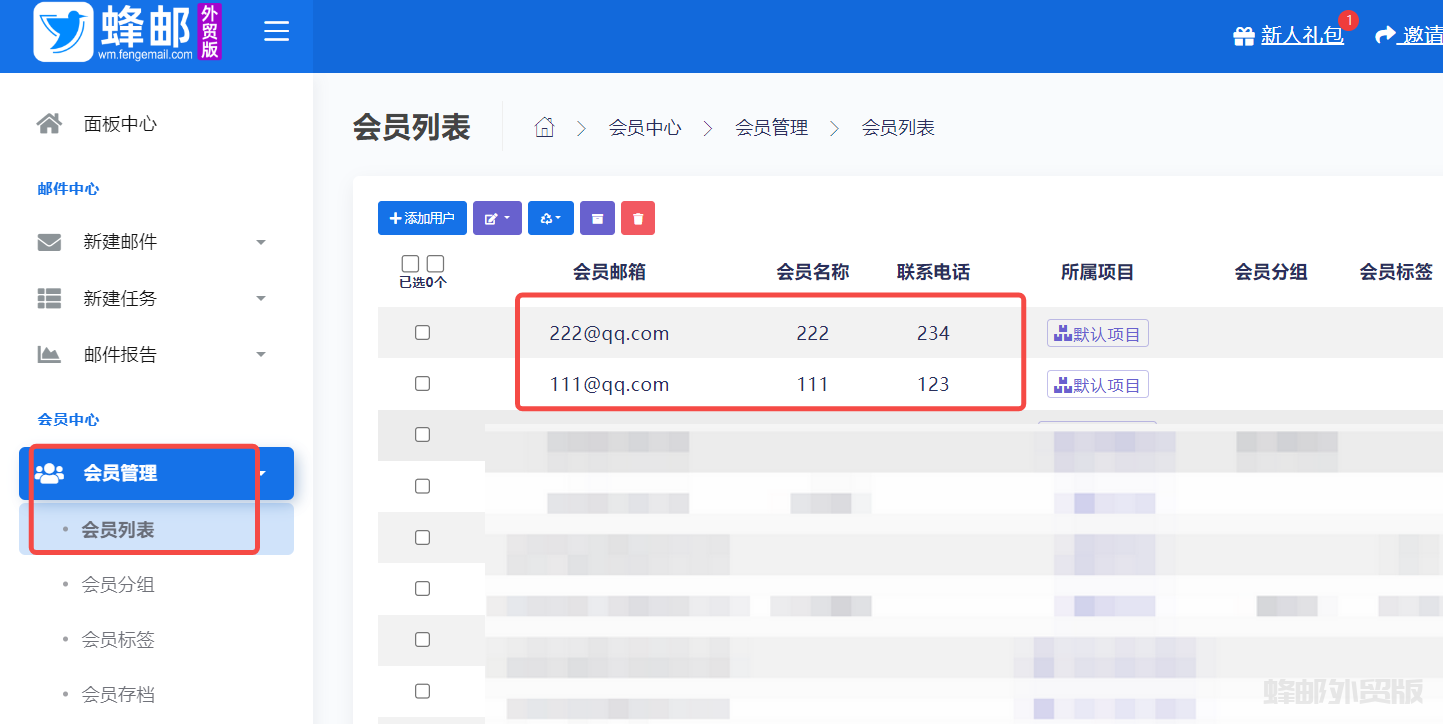Open the purple edit dropdown button
The image size is (1443, 724).
tap(497, 218)
